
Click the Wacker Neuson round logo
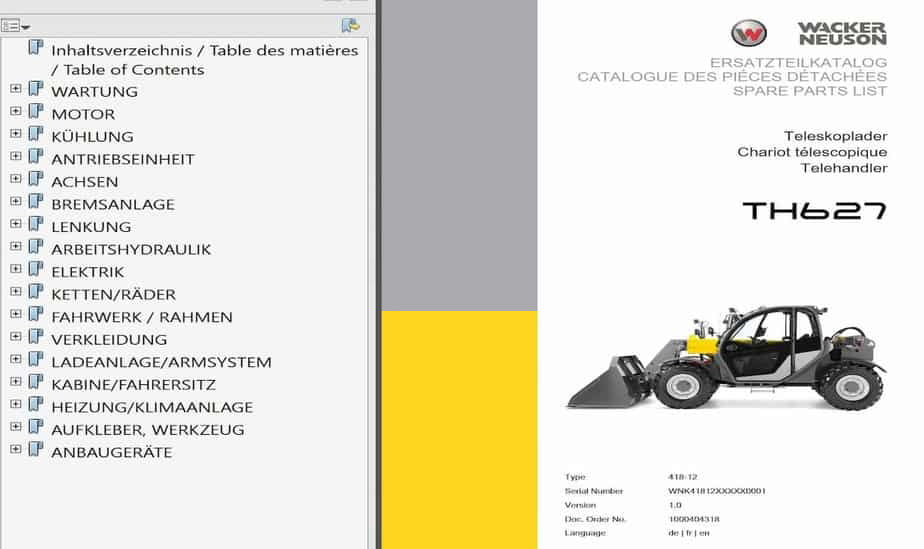click(x=748, y=33)
